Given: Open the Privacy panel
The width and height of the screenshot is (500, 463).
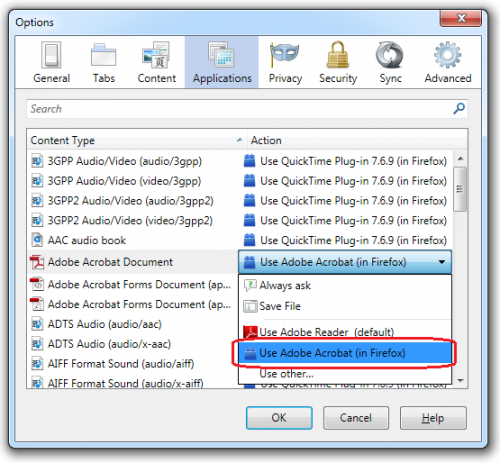Looking at the screenshot, I should point(285,62).
